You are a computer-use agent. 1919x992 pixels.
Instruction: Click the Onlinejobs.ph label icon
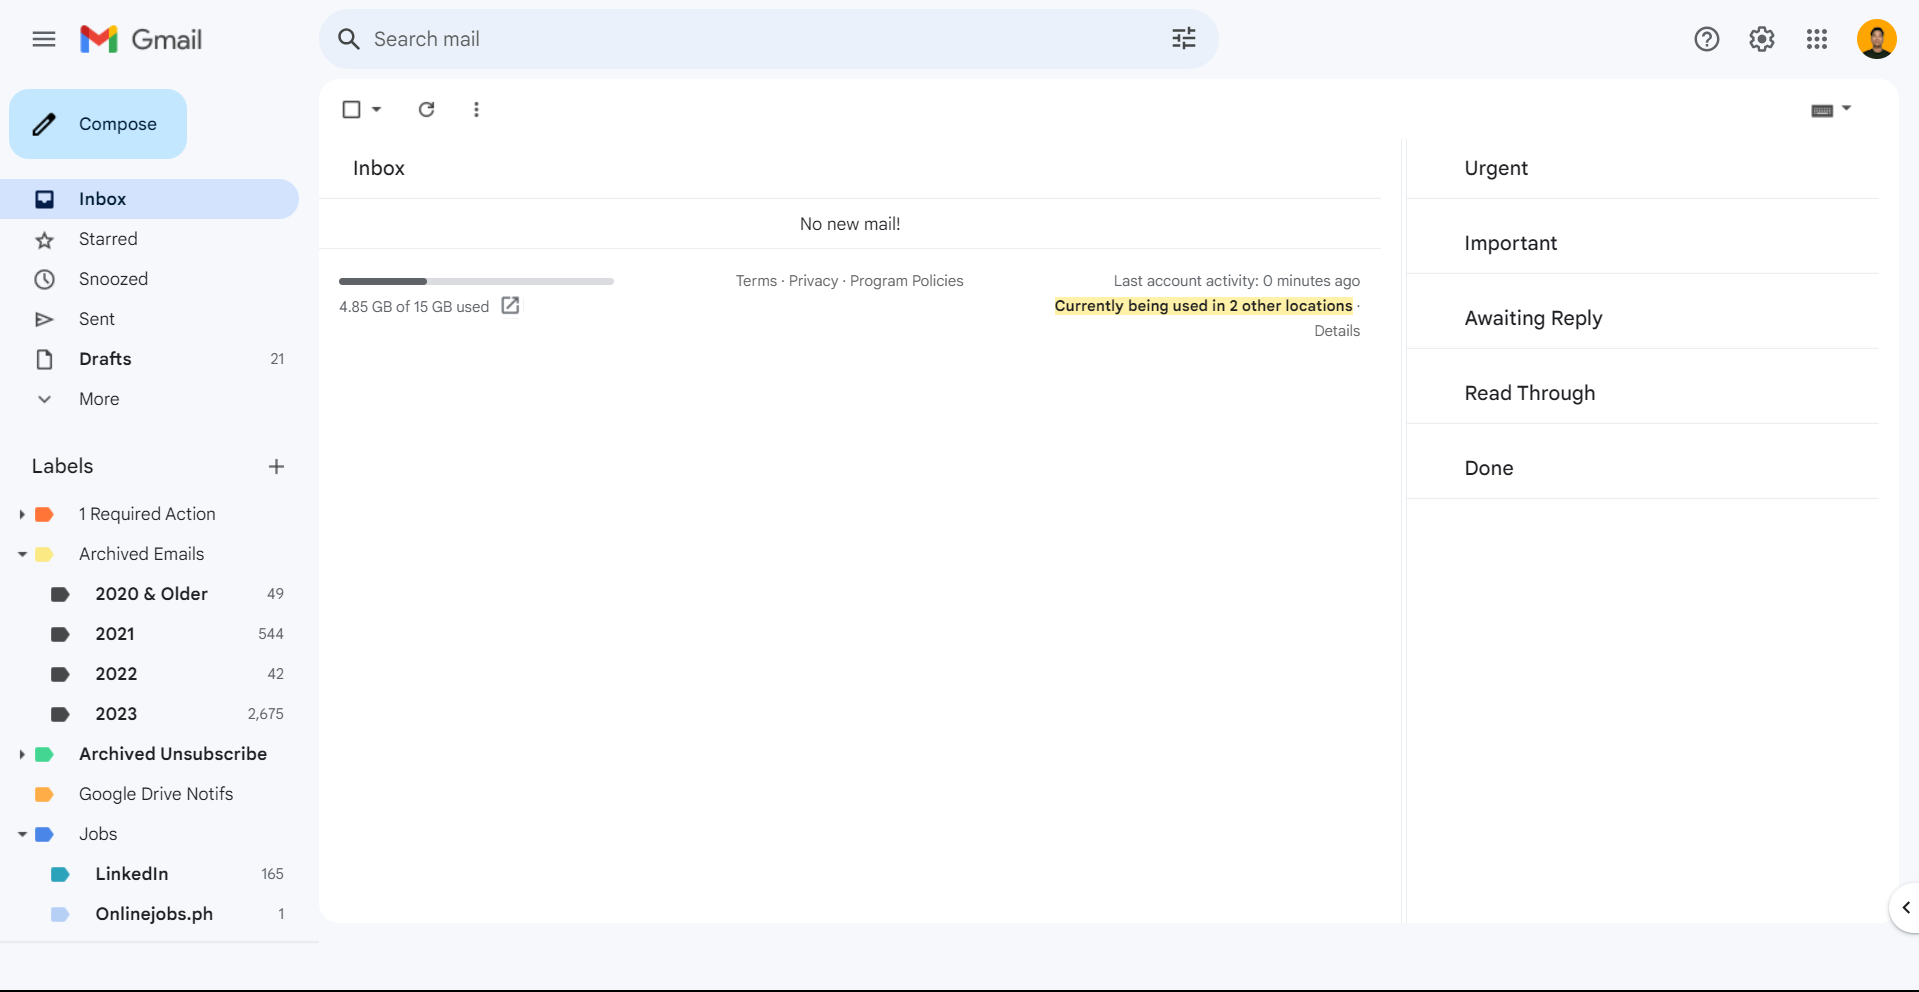[60, 914]
